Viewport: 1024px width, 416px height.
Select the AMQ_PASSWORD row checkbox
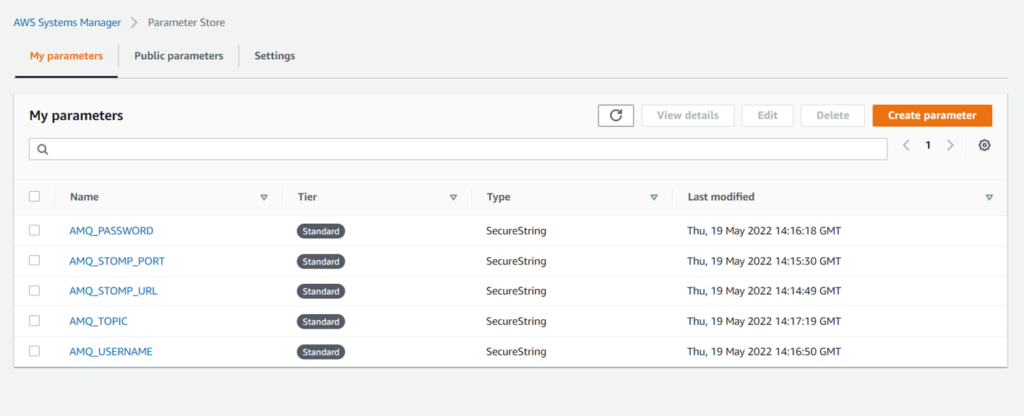[x=35, y=230]
